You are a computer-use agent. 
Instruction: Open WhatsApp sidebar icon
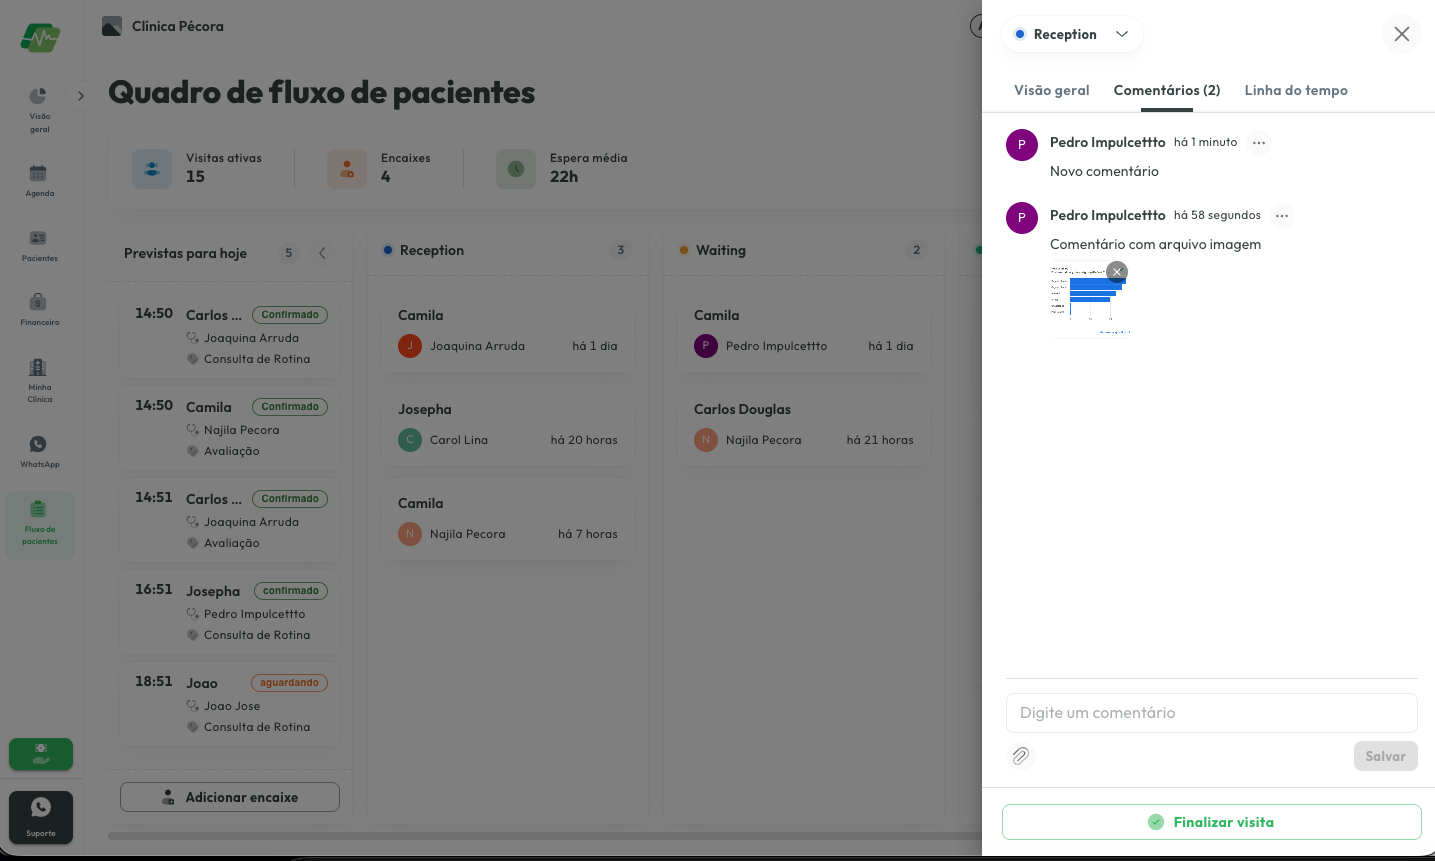(39, 451)
